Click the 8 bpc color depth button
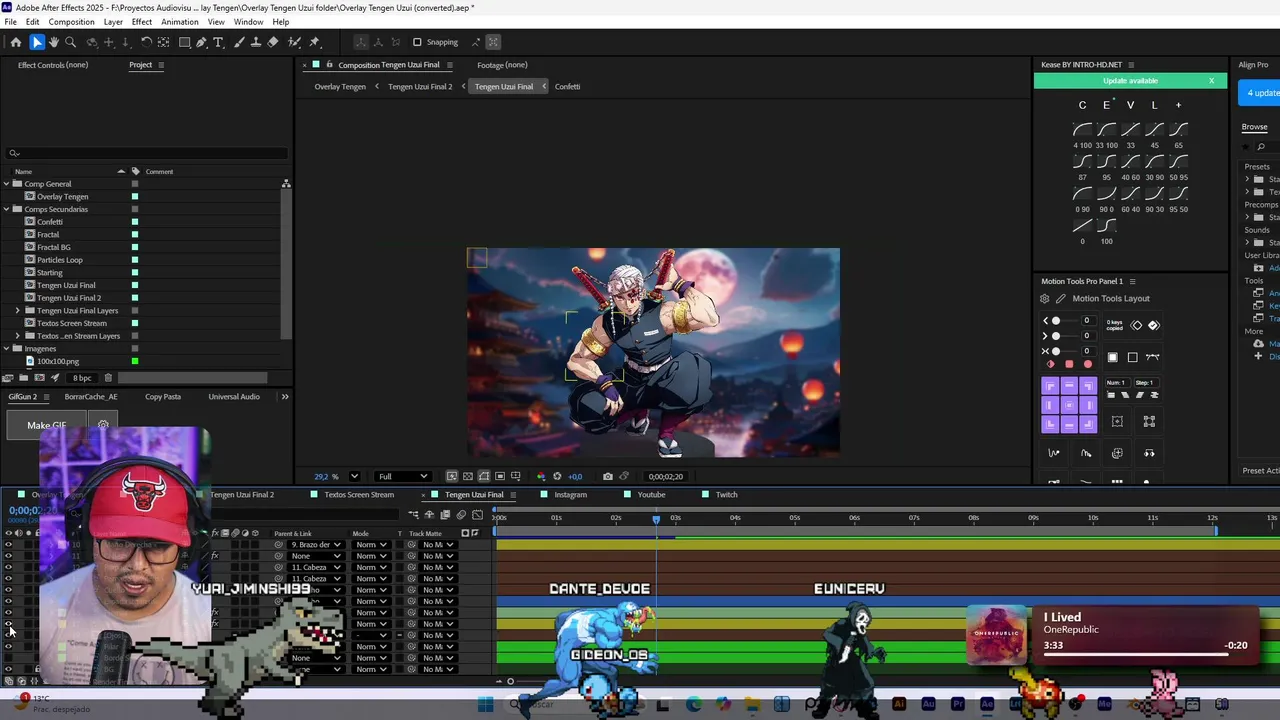Screen dimensions: 1280x720 (x=82, y=378)
